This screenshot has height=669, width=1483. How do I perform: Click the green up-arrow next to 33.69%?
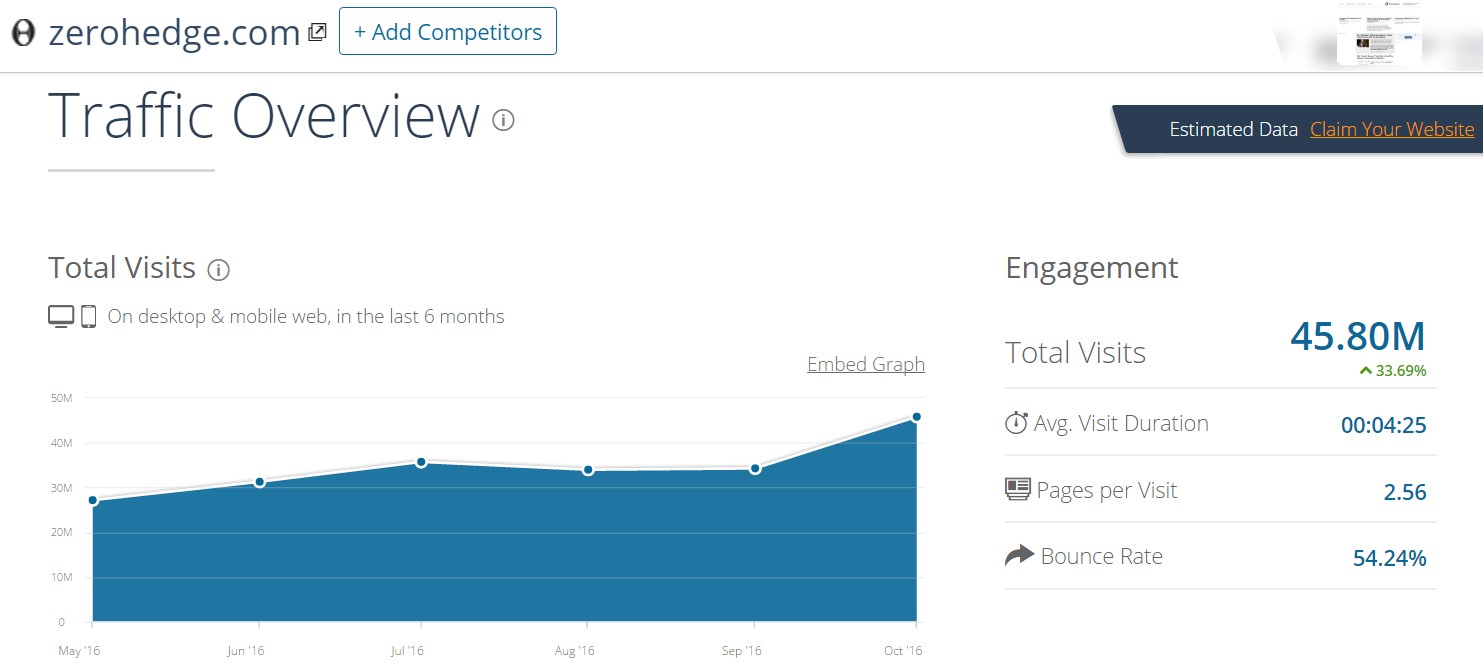pos(1365,371)
